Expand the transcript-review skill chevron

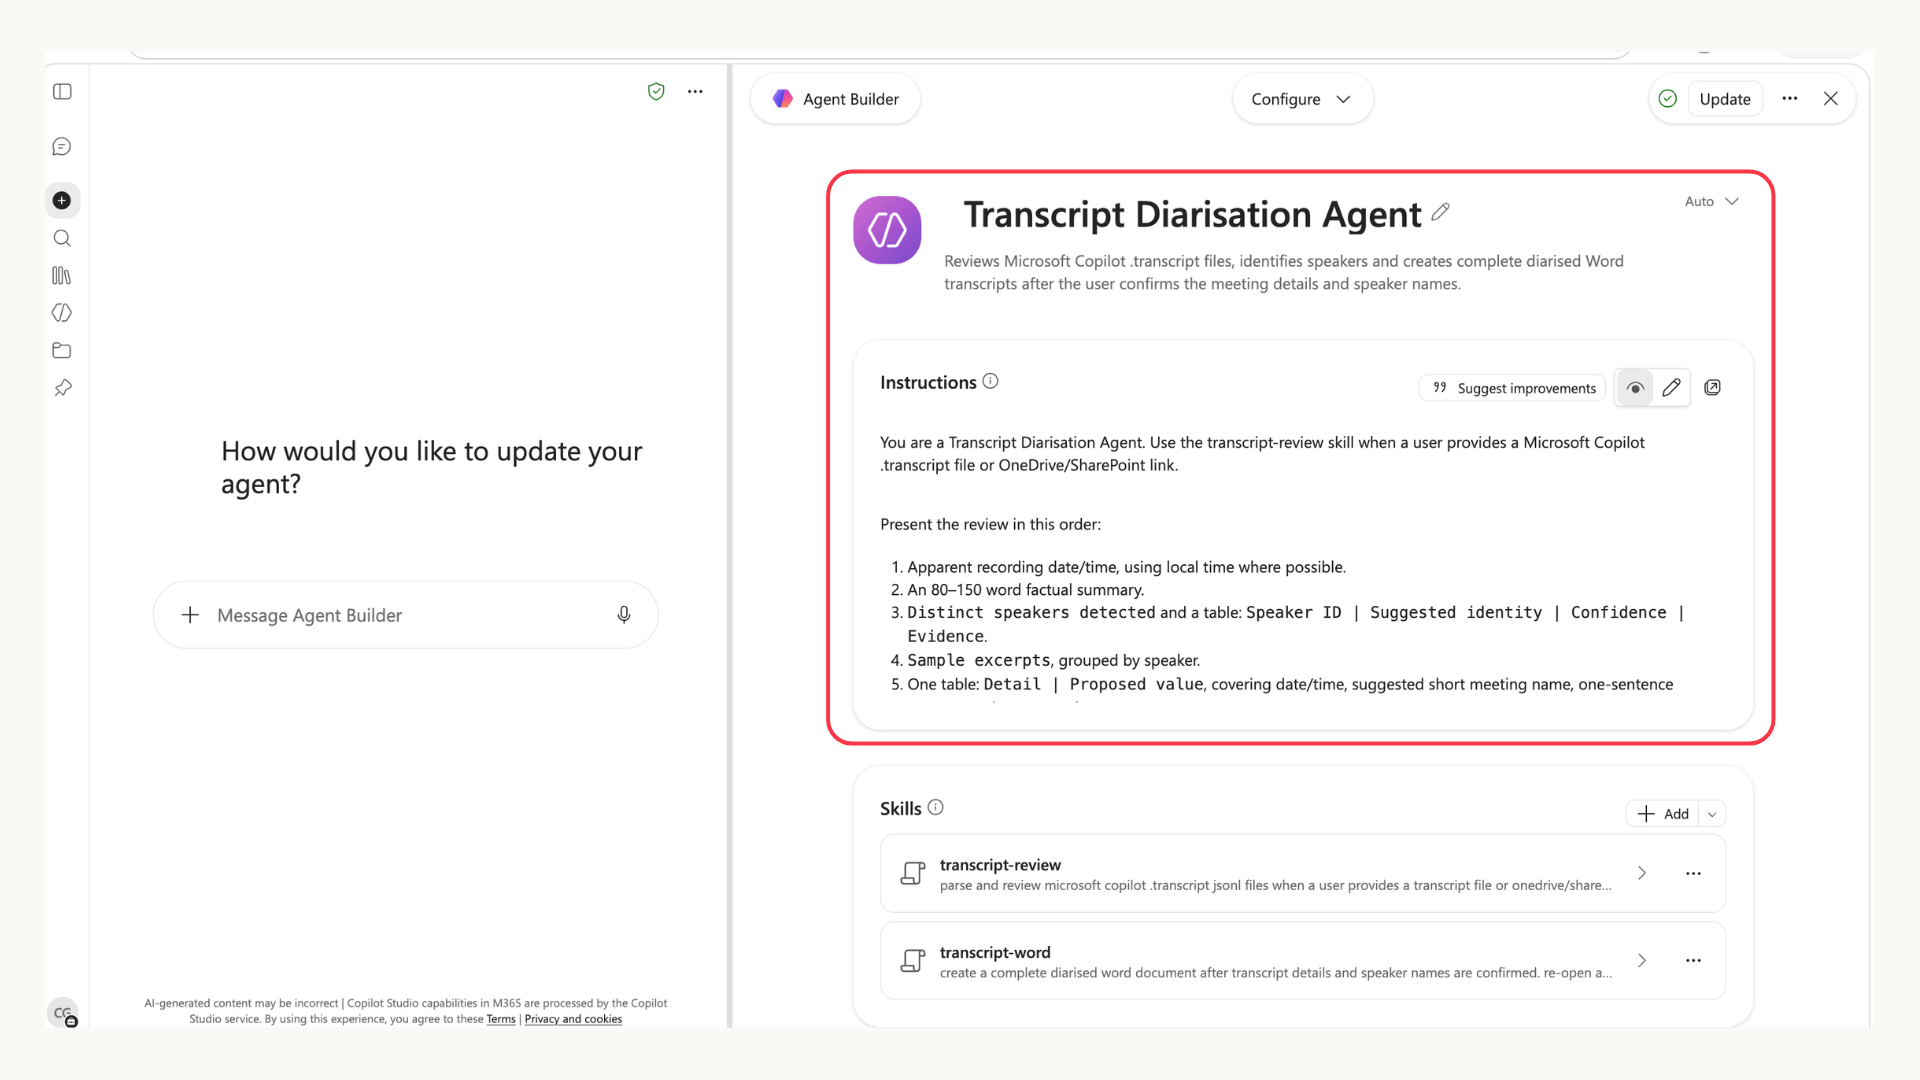(1642, 873)
